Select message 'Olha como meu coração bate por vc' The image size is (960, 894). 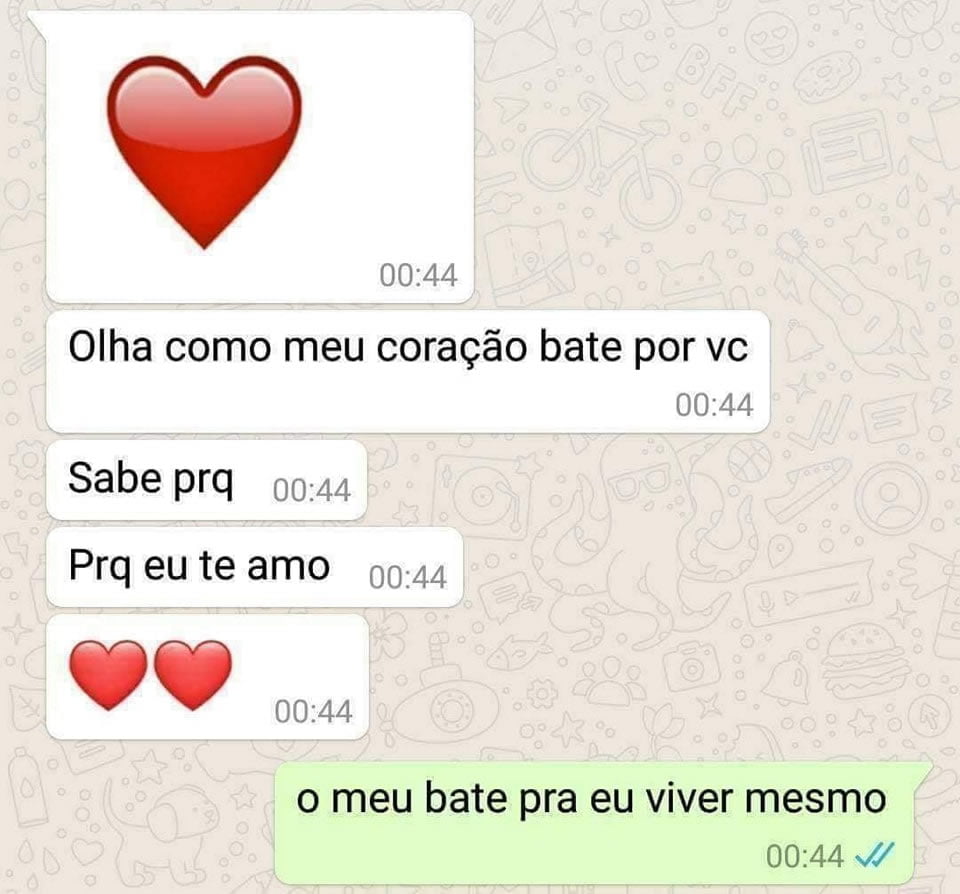coord(408,372)
